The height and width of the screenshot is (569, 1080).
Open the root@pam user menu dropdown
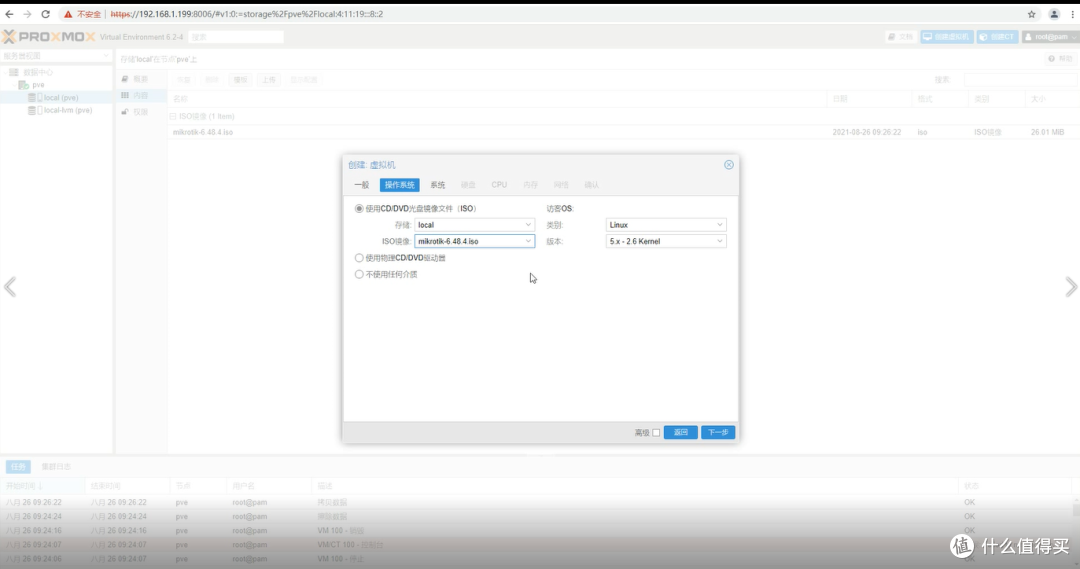click(1050, 37)
